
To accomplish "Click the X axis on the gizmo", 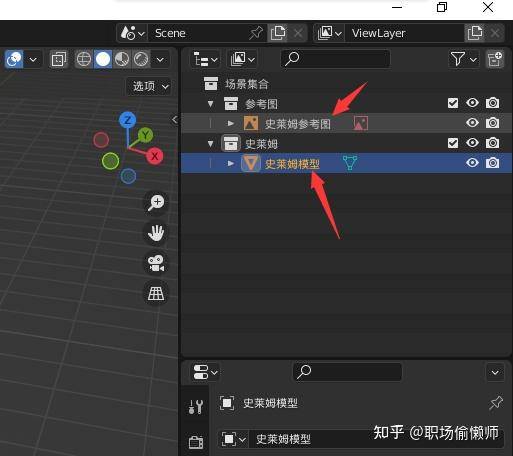I will click(x=154, y=156).
